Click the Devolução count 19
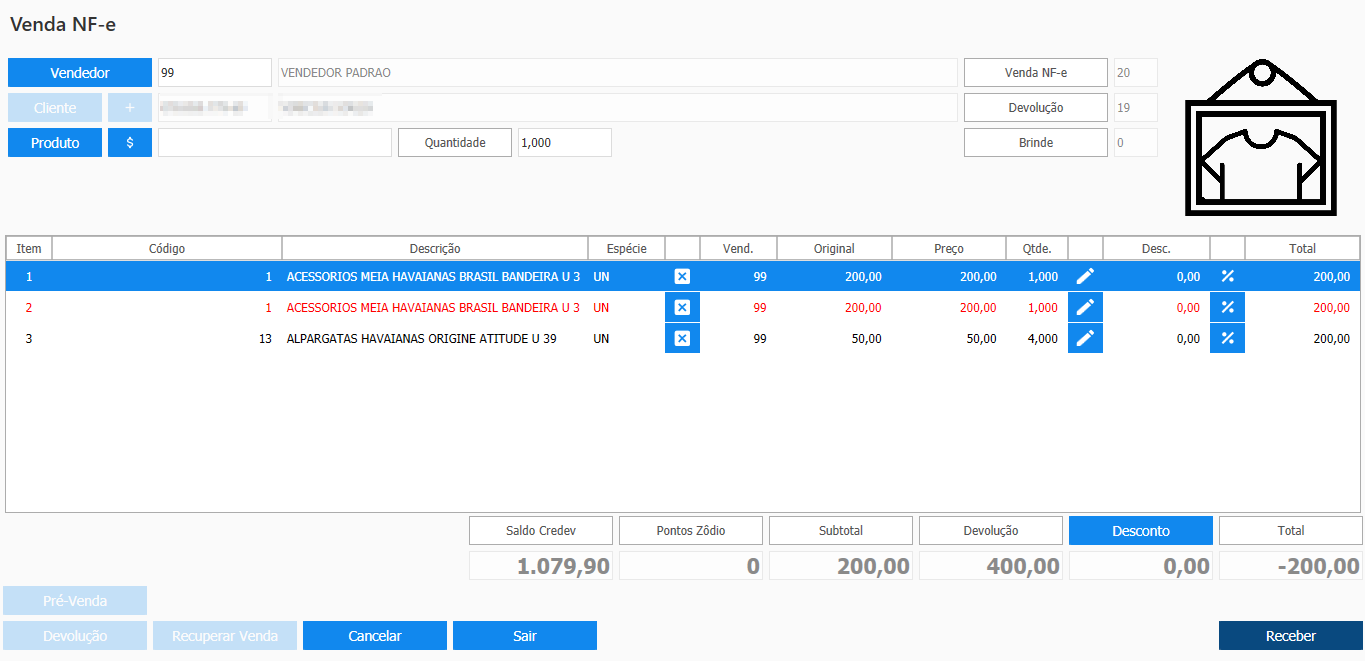Screen dimensions: 1365x661 point(1135,108)
